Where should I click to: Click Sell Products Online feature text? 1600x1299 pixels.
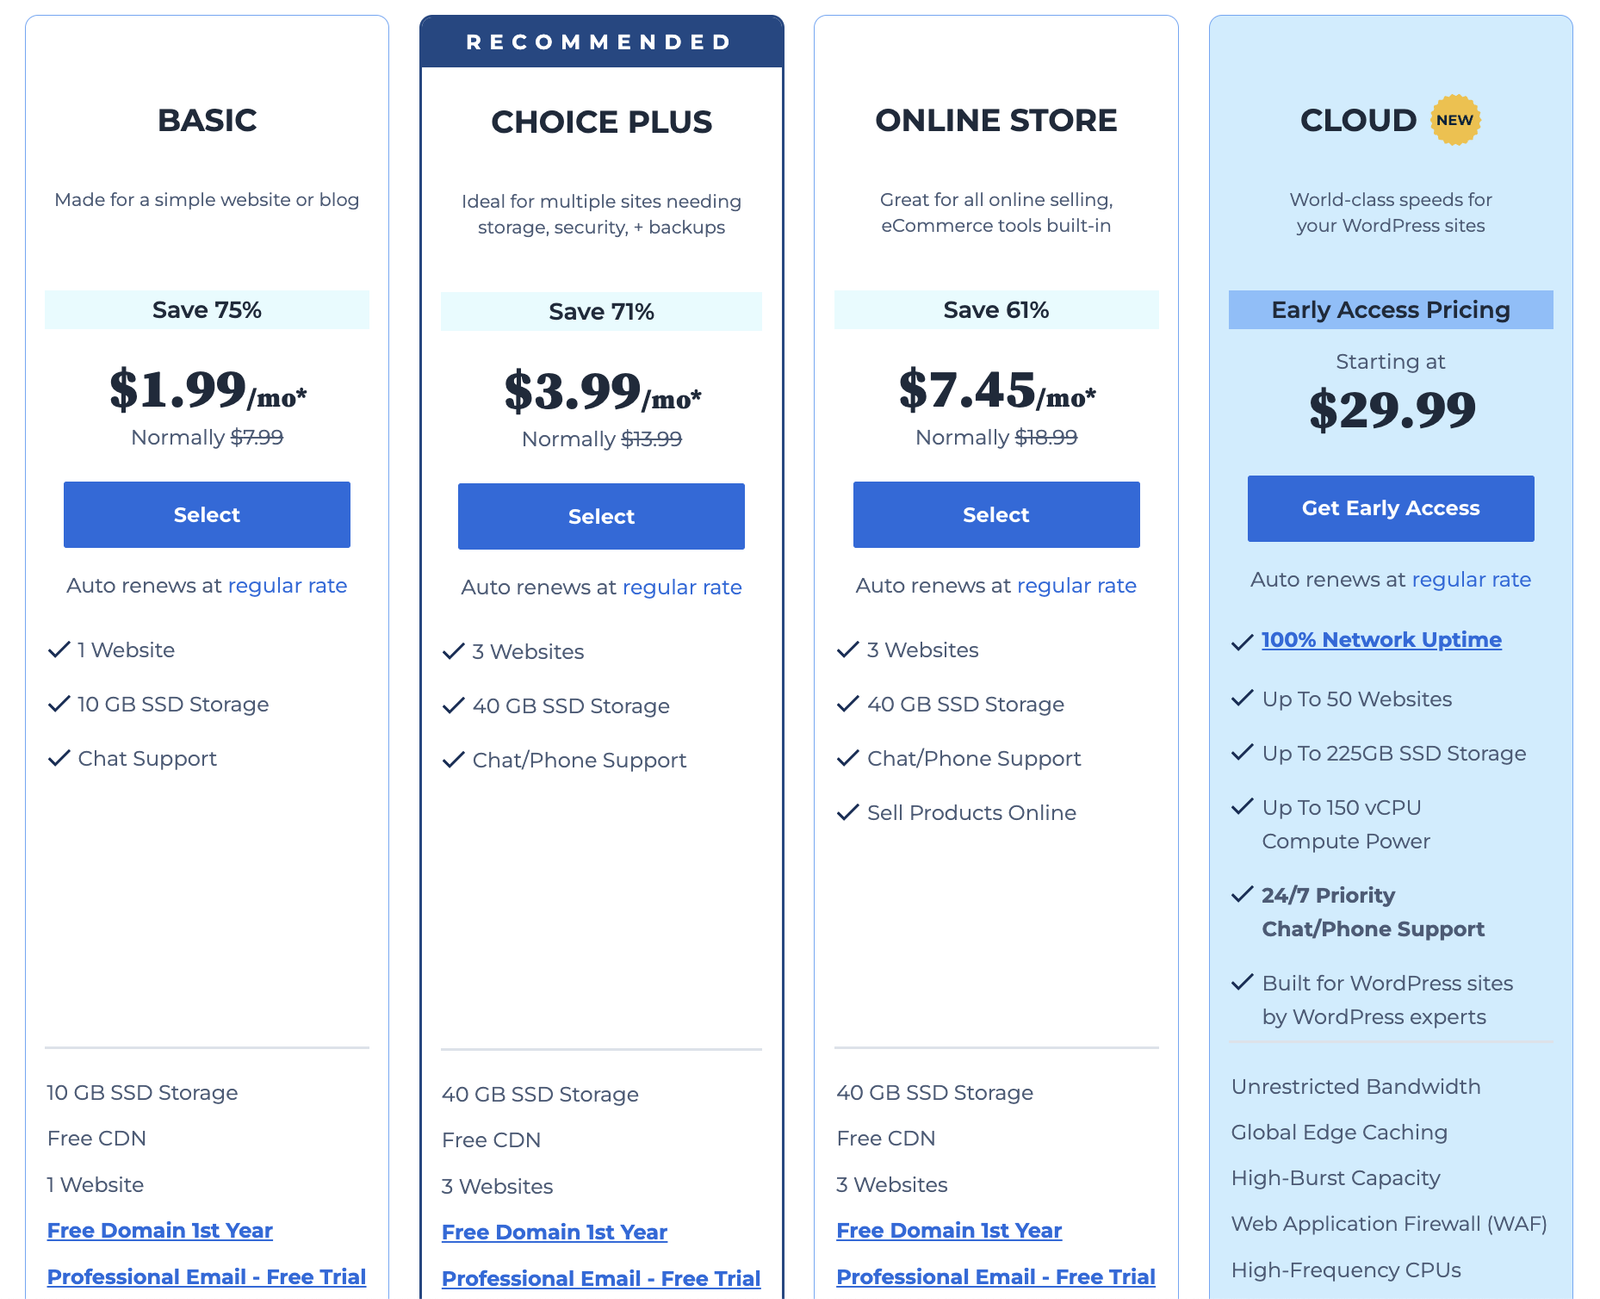tap(972, 813)
